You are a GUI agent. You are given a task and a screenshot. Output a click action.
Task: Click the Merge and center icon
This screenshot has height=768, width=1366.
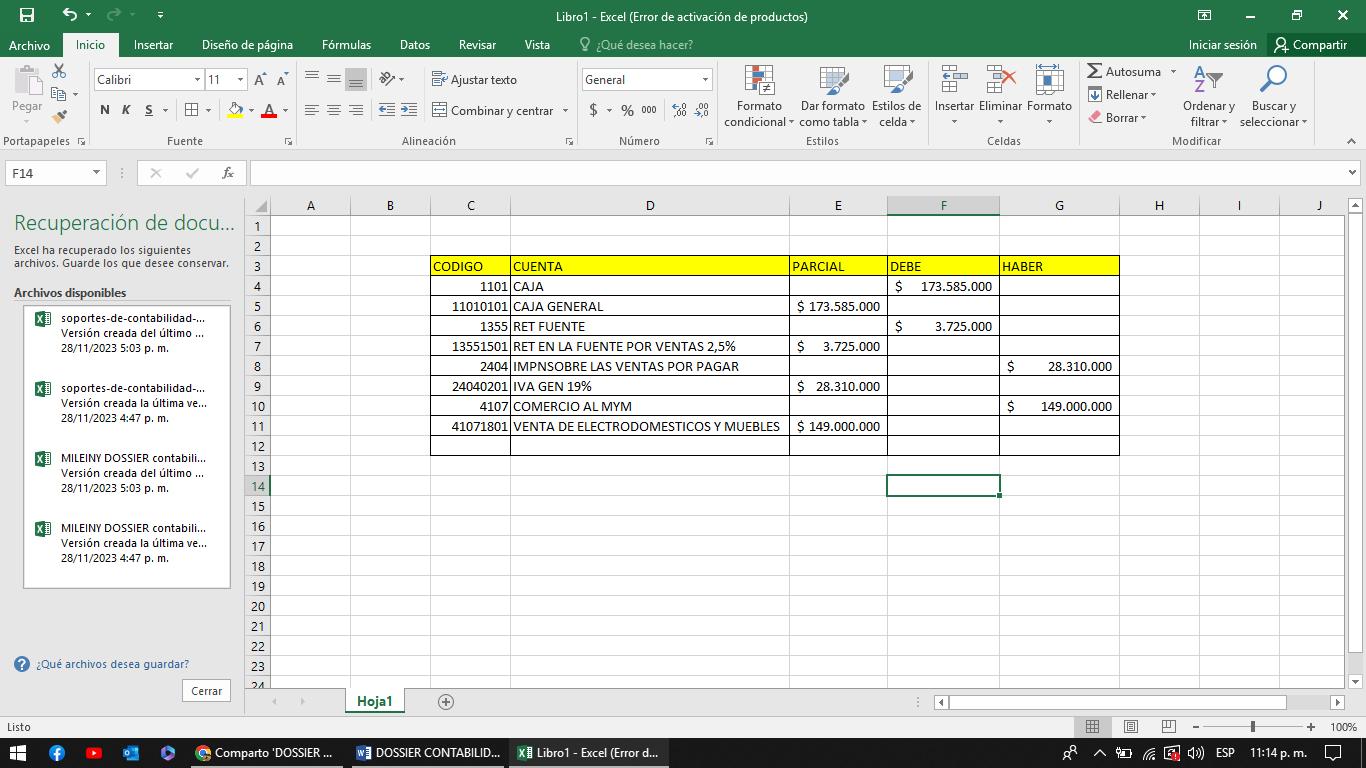point(439,110)
